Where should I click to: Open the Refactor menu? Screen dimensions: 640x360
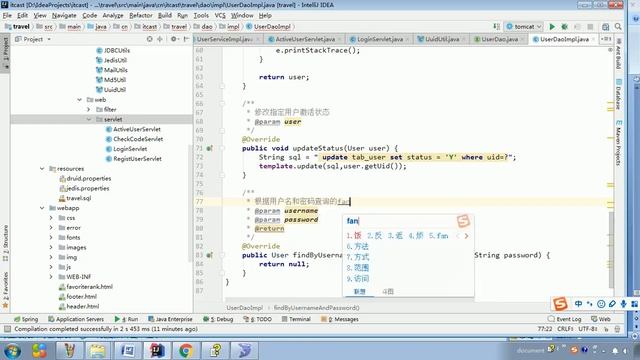140,16
